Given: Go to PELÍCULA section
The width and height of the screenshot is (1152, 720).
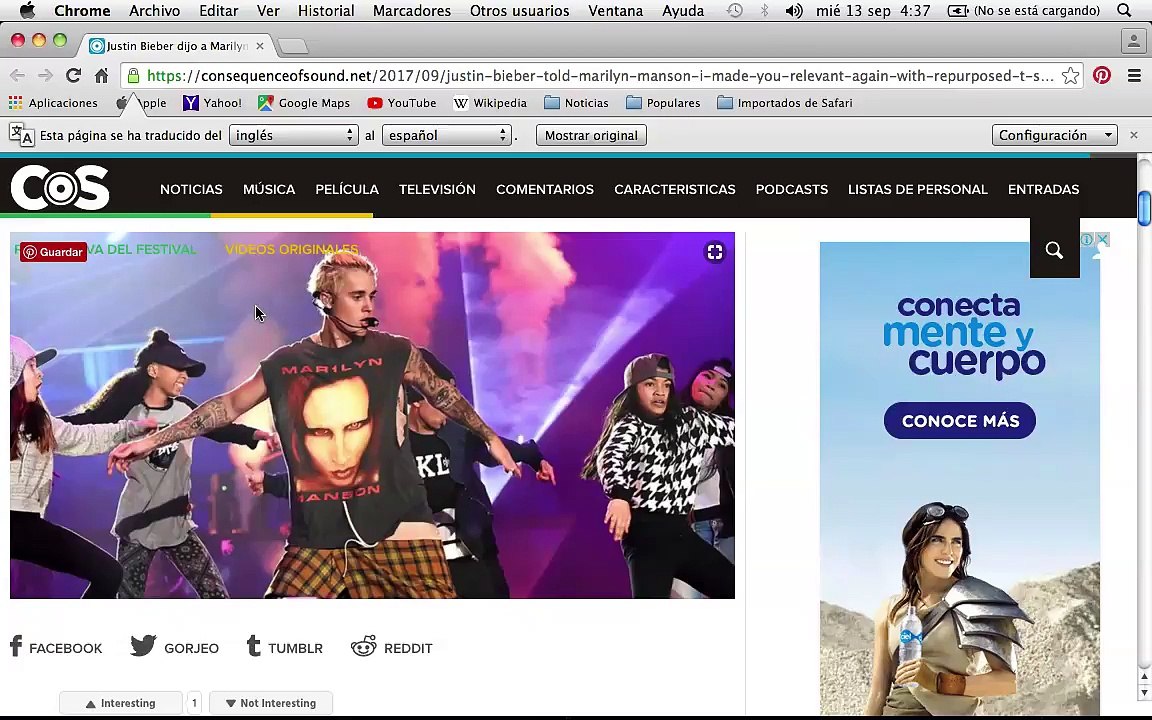Looking at the screenshot, I should tap(347, 189).
